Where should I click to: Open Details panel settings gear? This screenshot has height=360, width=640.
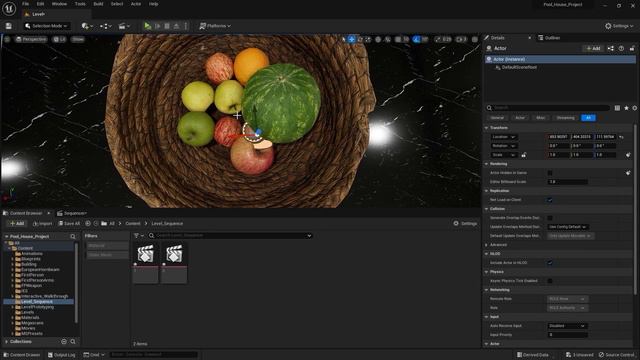635,108
